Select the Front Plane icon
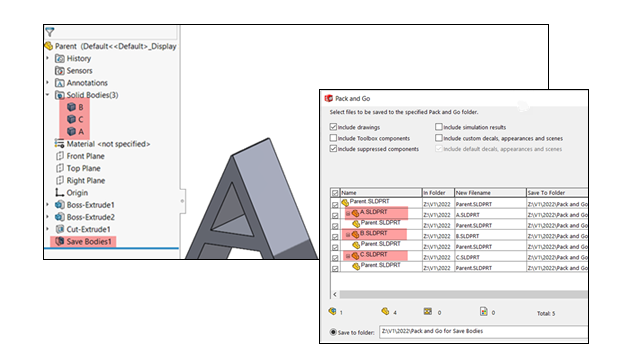The width and height of the screenshot is (640, 360). (x=60, y=156)
